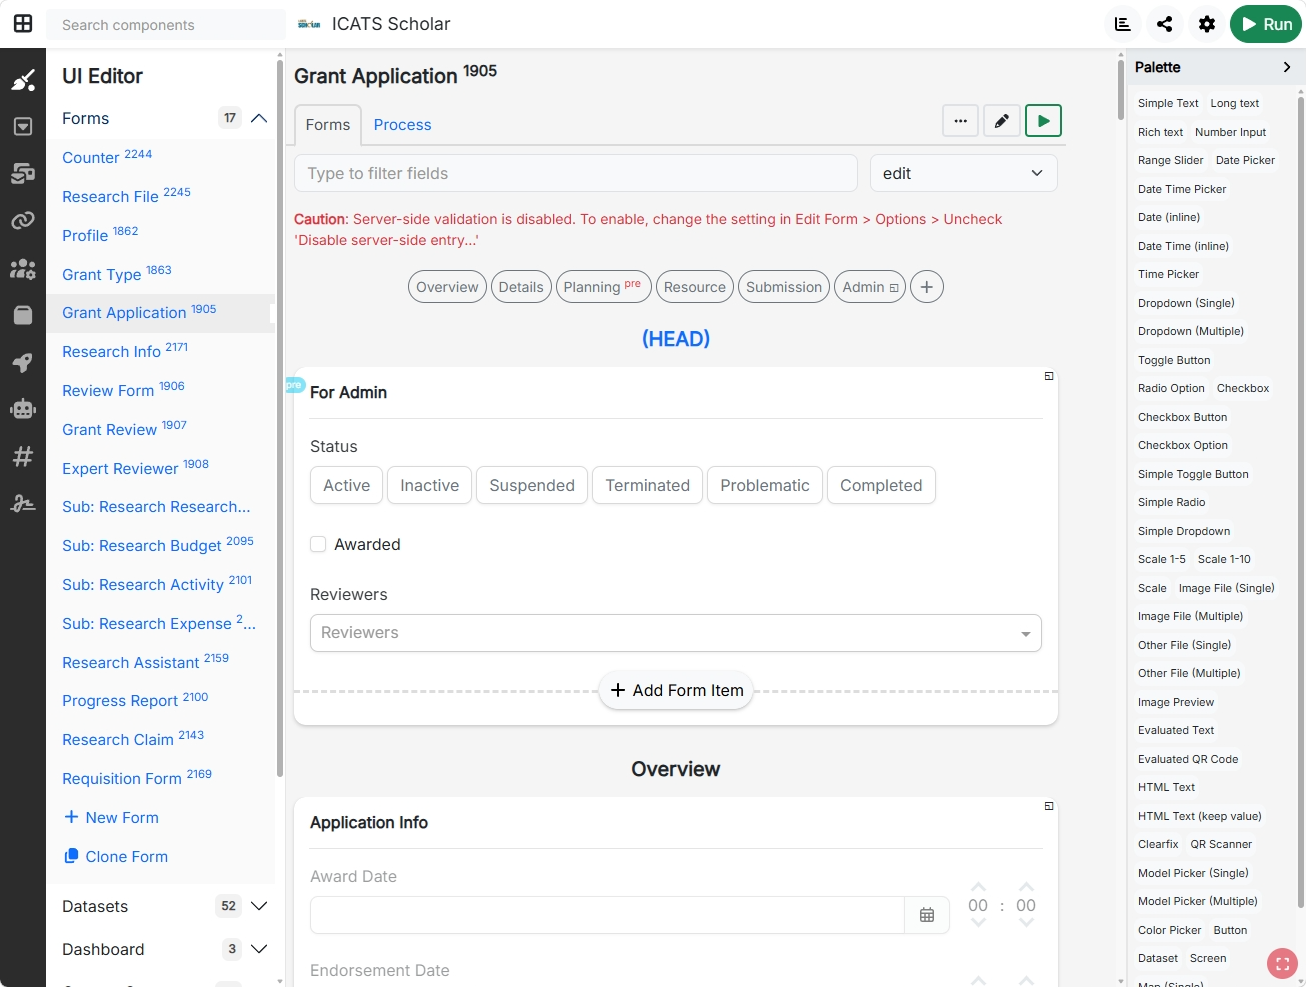
Task: Open the edit mode dropdown
Action: pyautogui.click(x=963, y=173)
